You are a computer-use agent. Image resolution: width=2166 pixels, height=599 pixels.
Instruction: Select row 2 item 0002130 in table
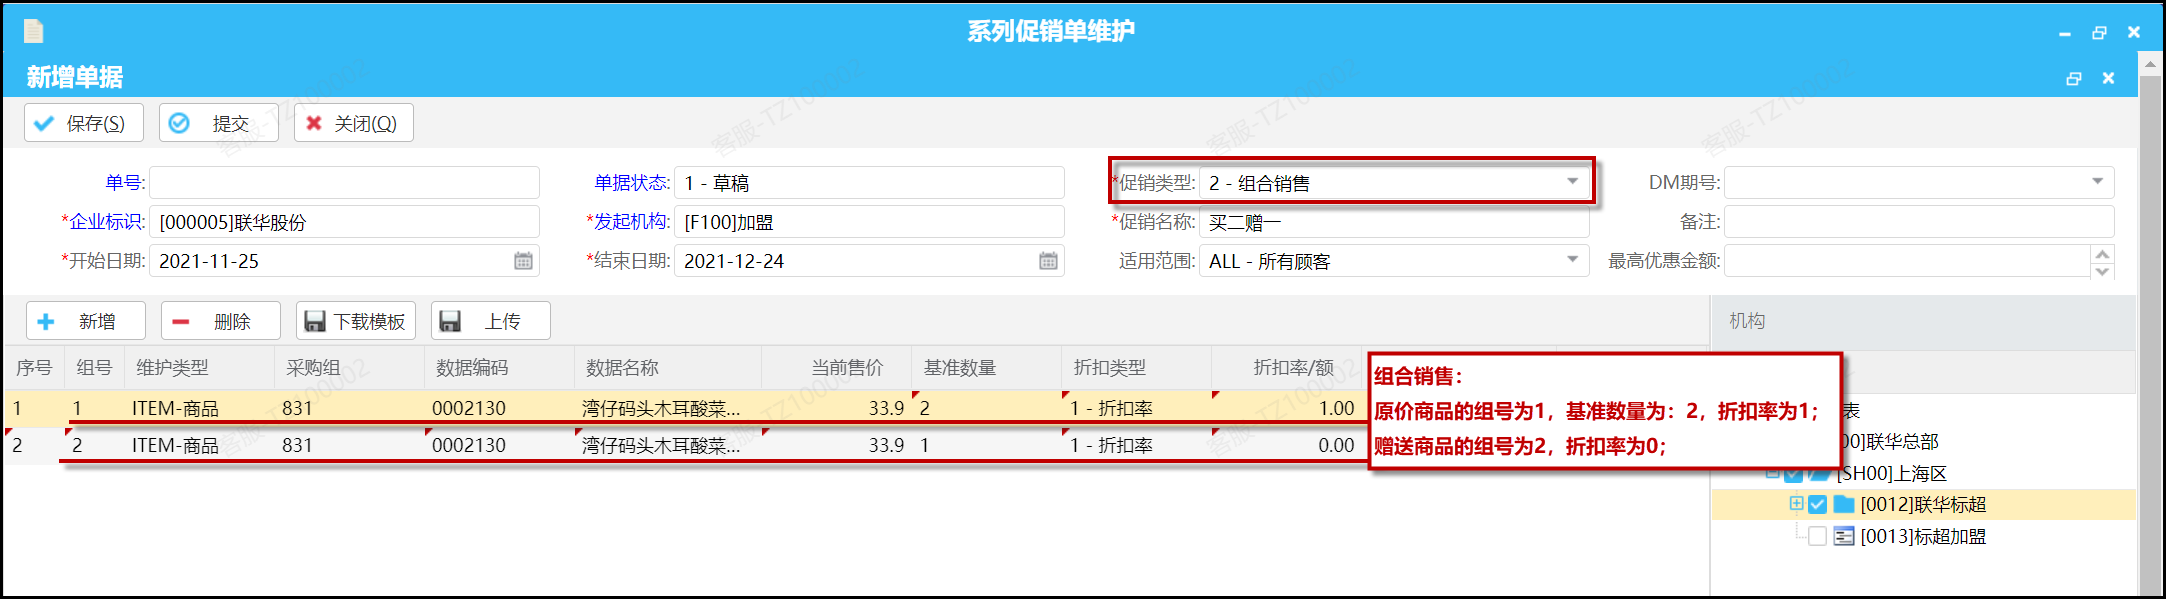[468, 445]
